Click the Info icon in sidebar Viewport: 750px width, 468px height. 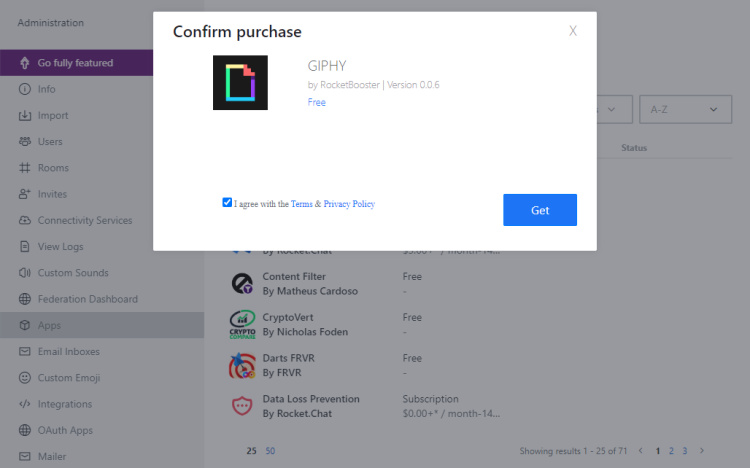[25, 89]
